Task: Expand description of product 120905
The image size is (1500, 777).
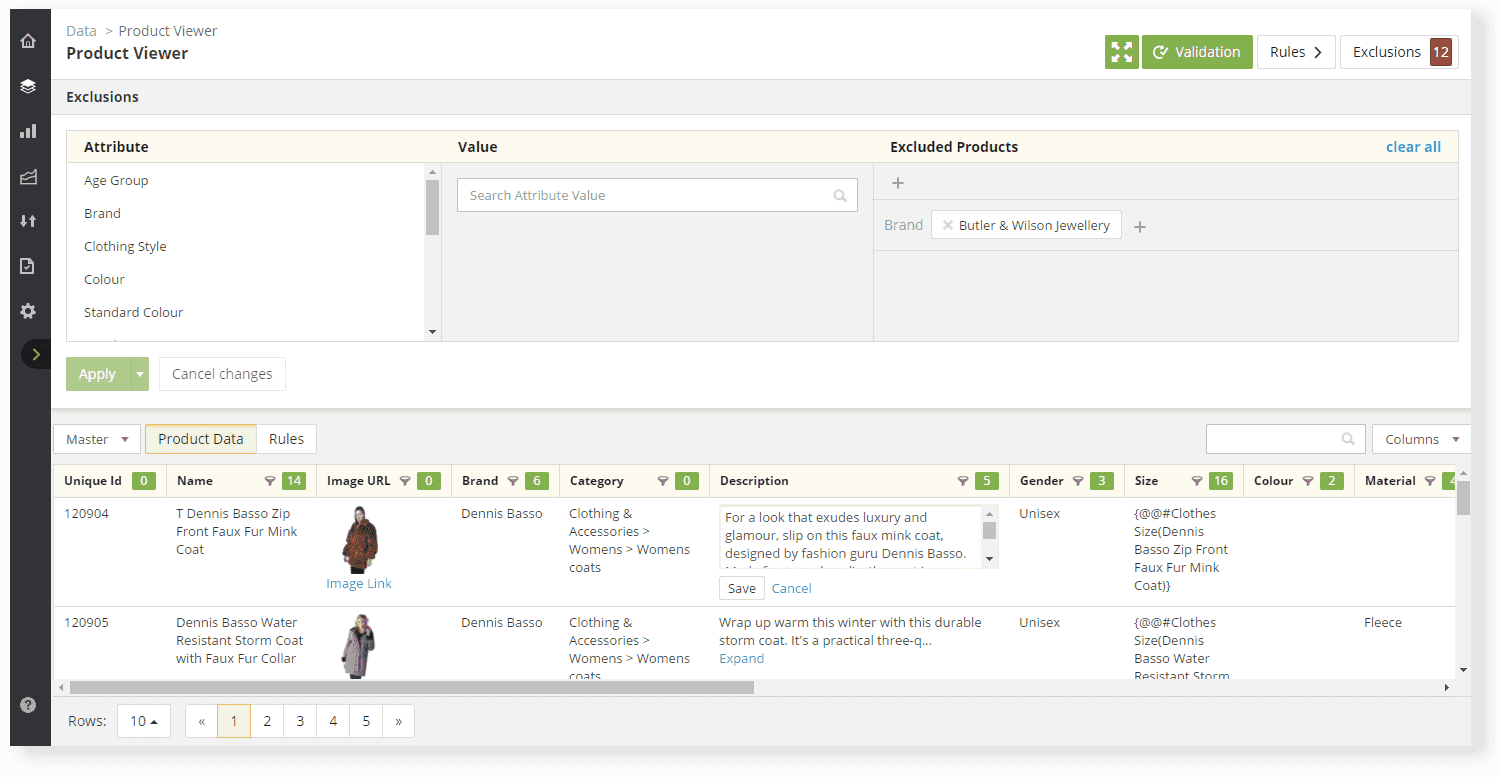Action: click(x=741, y=659)
